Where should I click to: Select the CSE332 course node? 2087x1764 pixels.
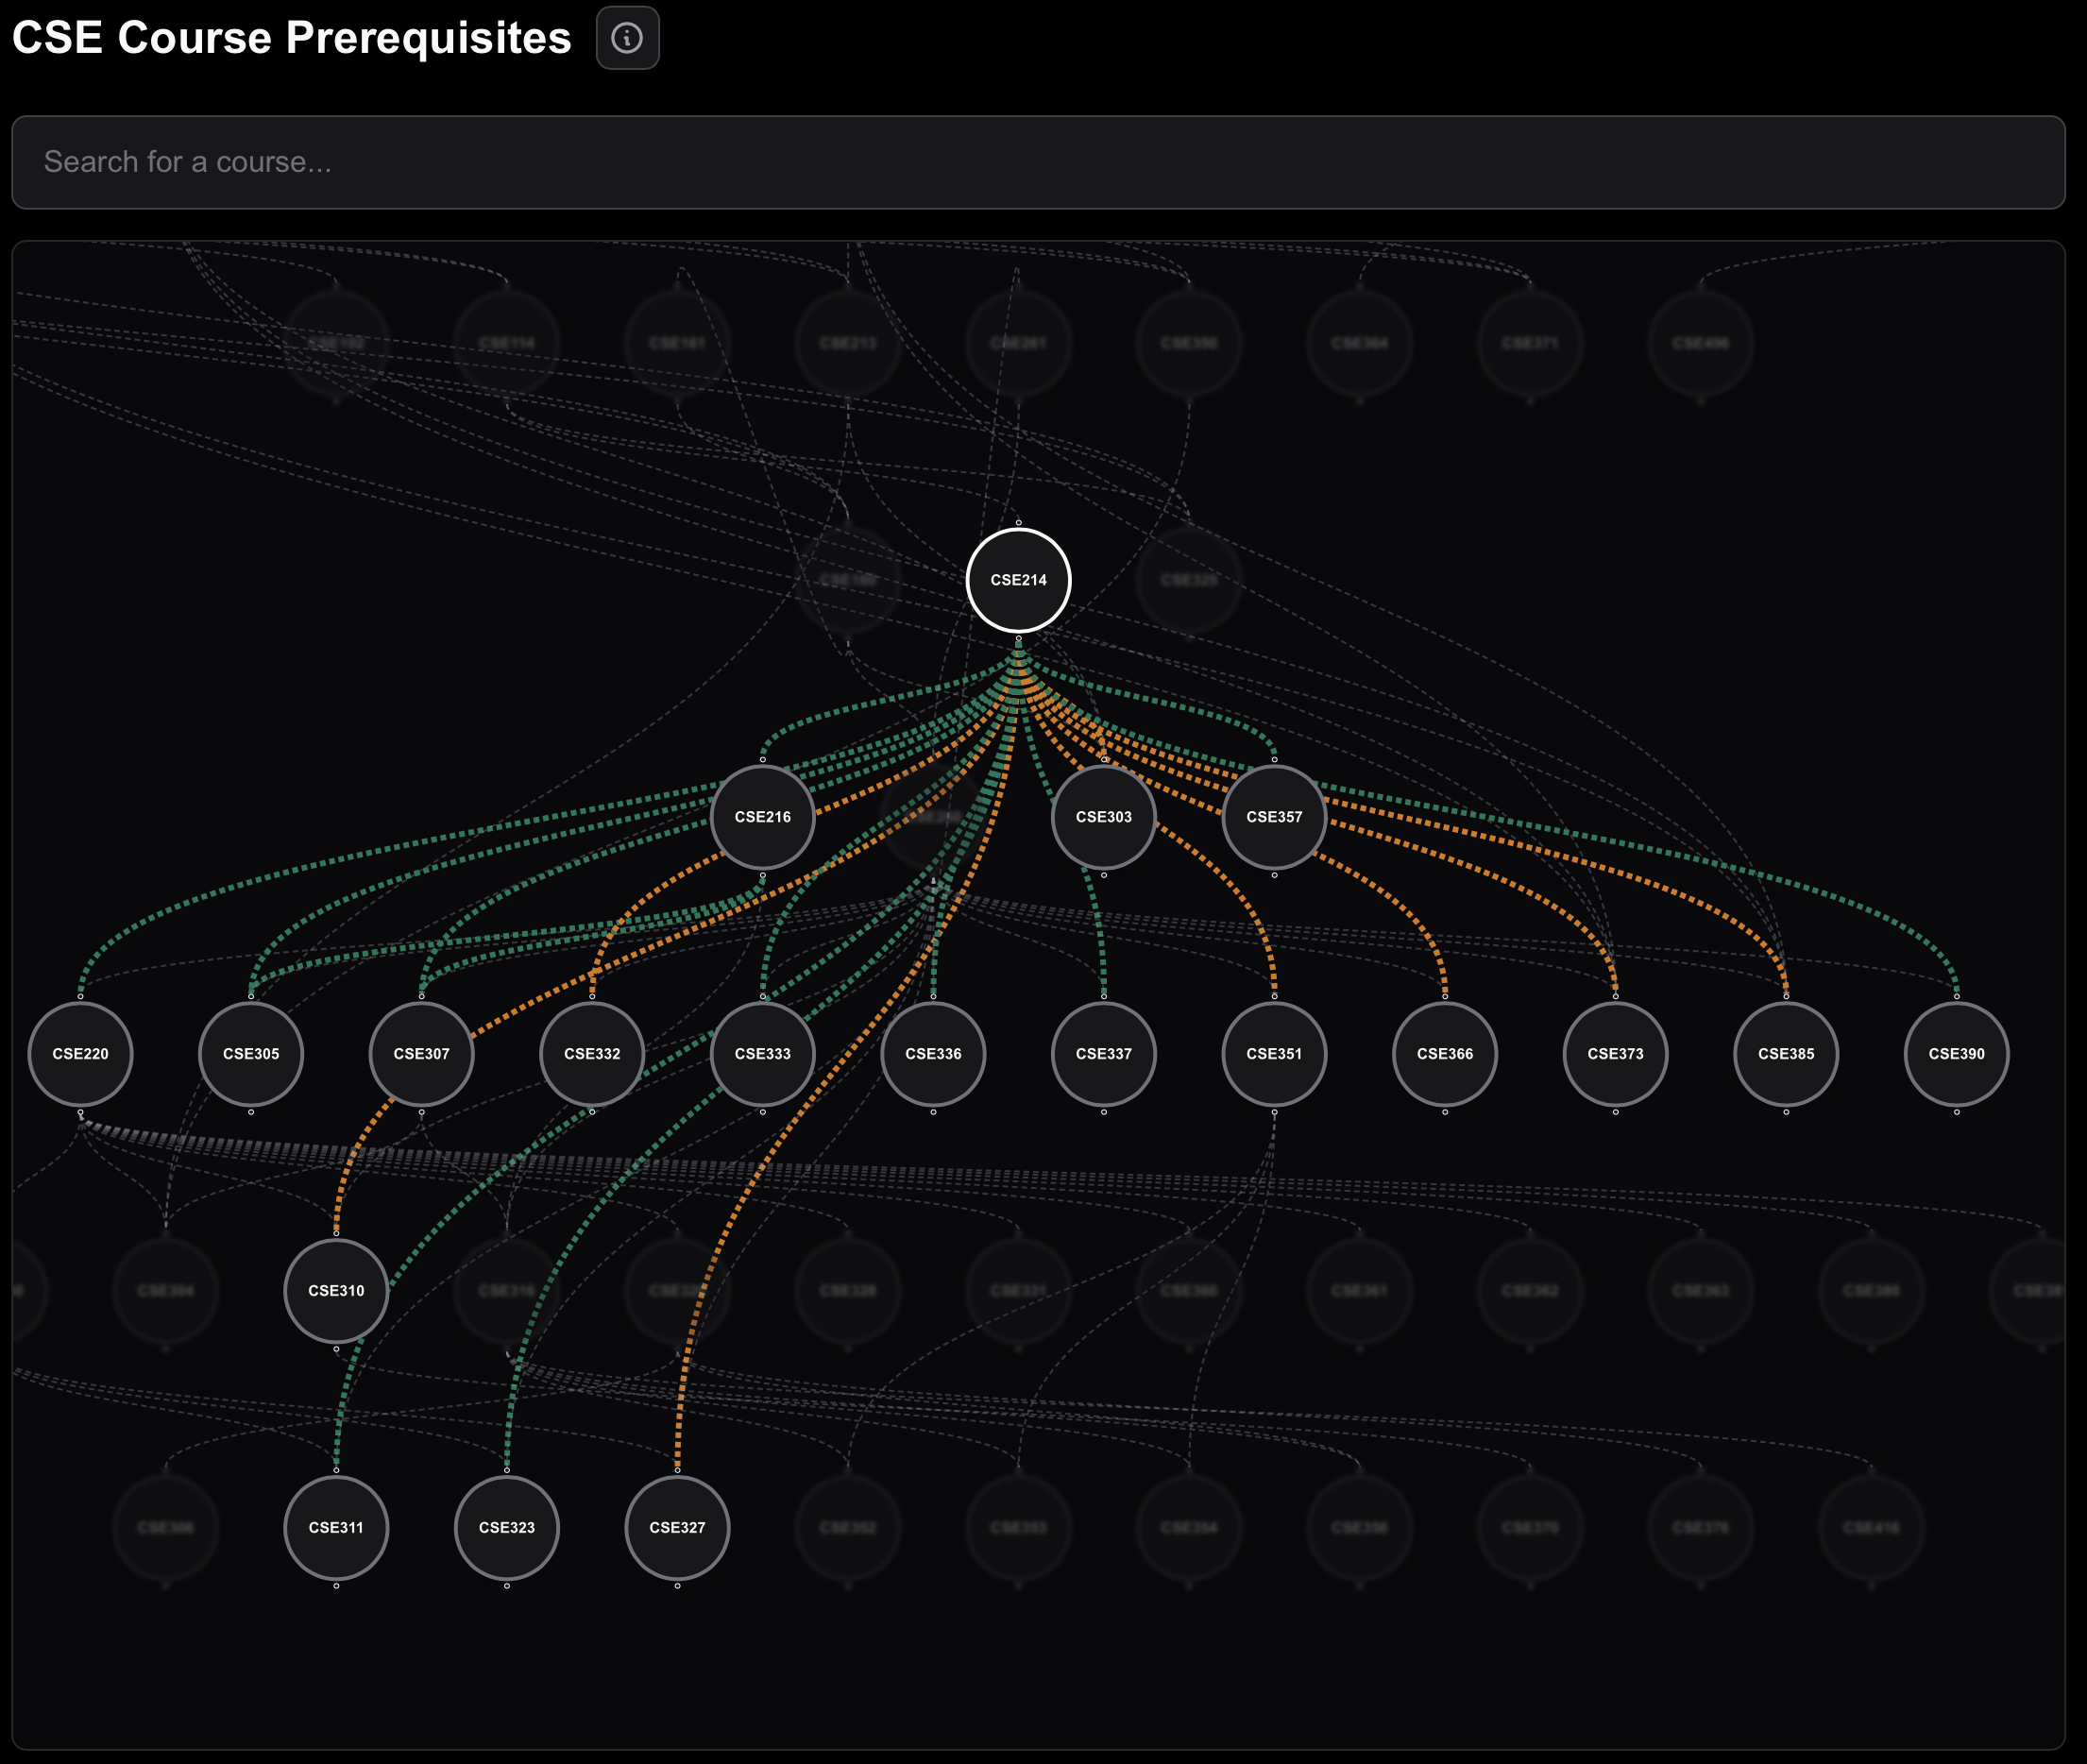pyautogui.click(x=592, y=1054)
